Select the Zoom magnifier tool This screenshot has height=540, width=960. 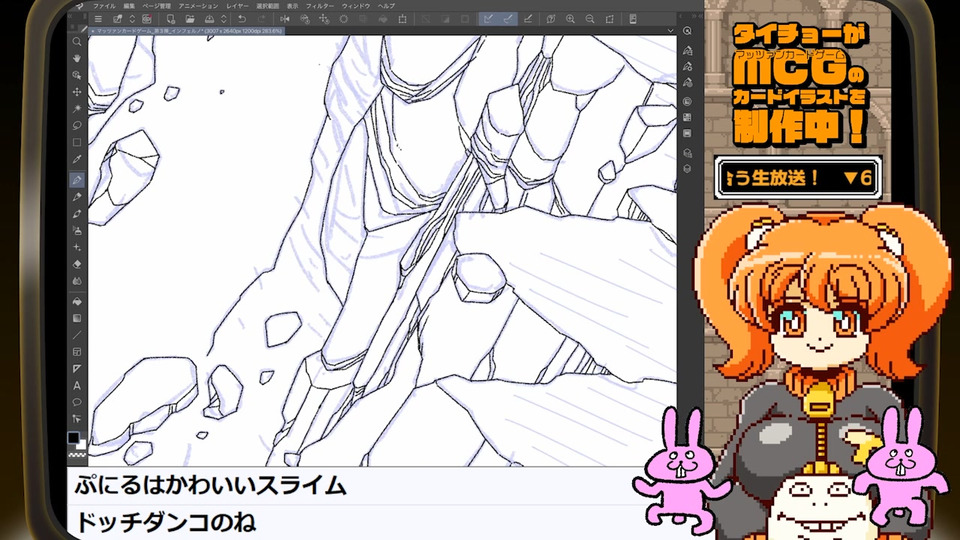[77, 42]
